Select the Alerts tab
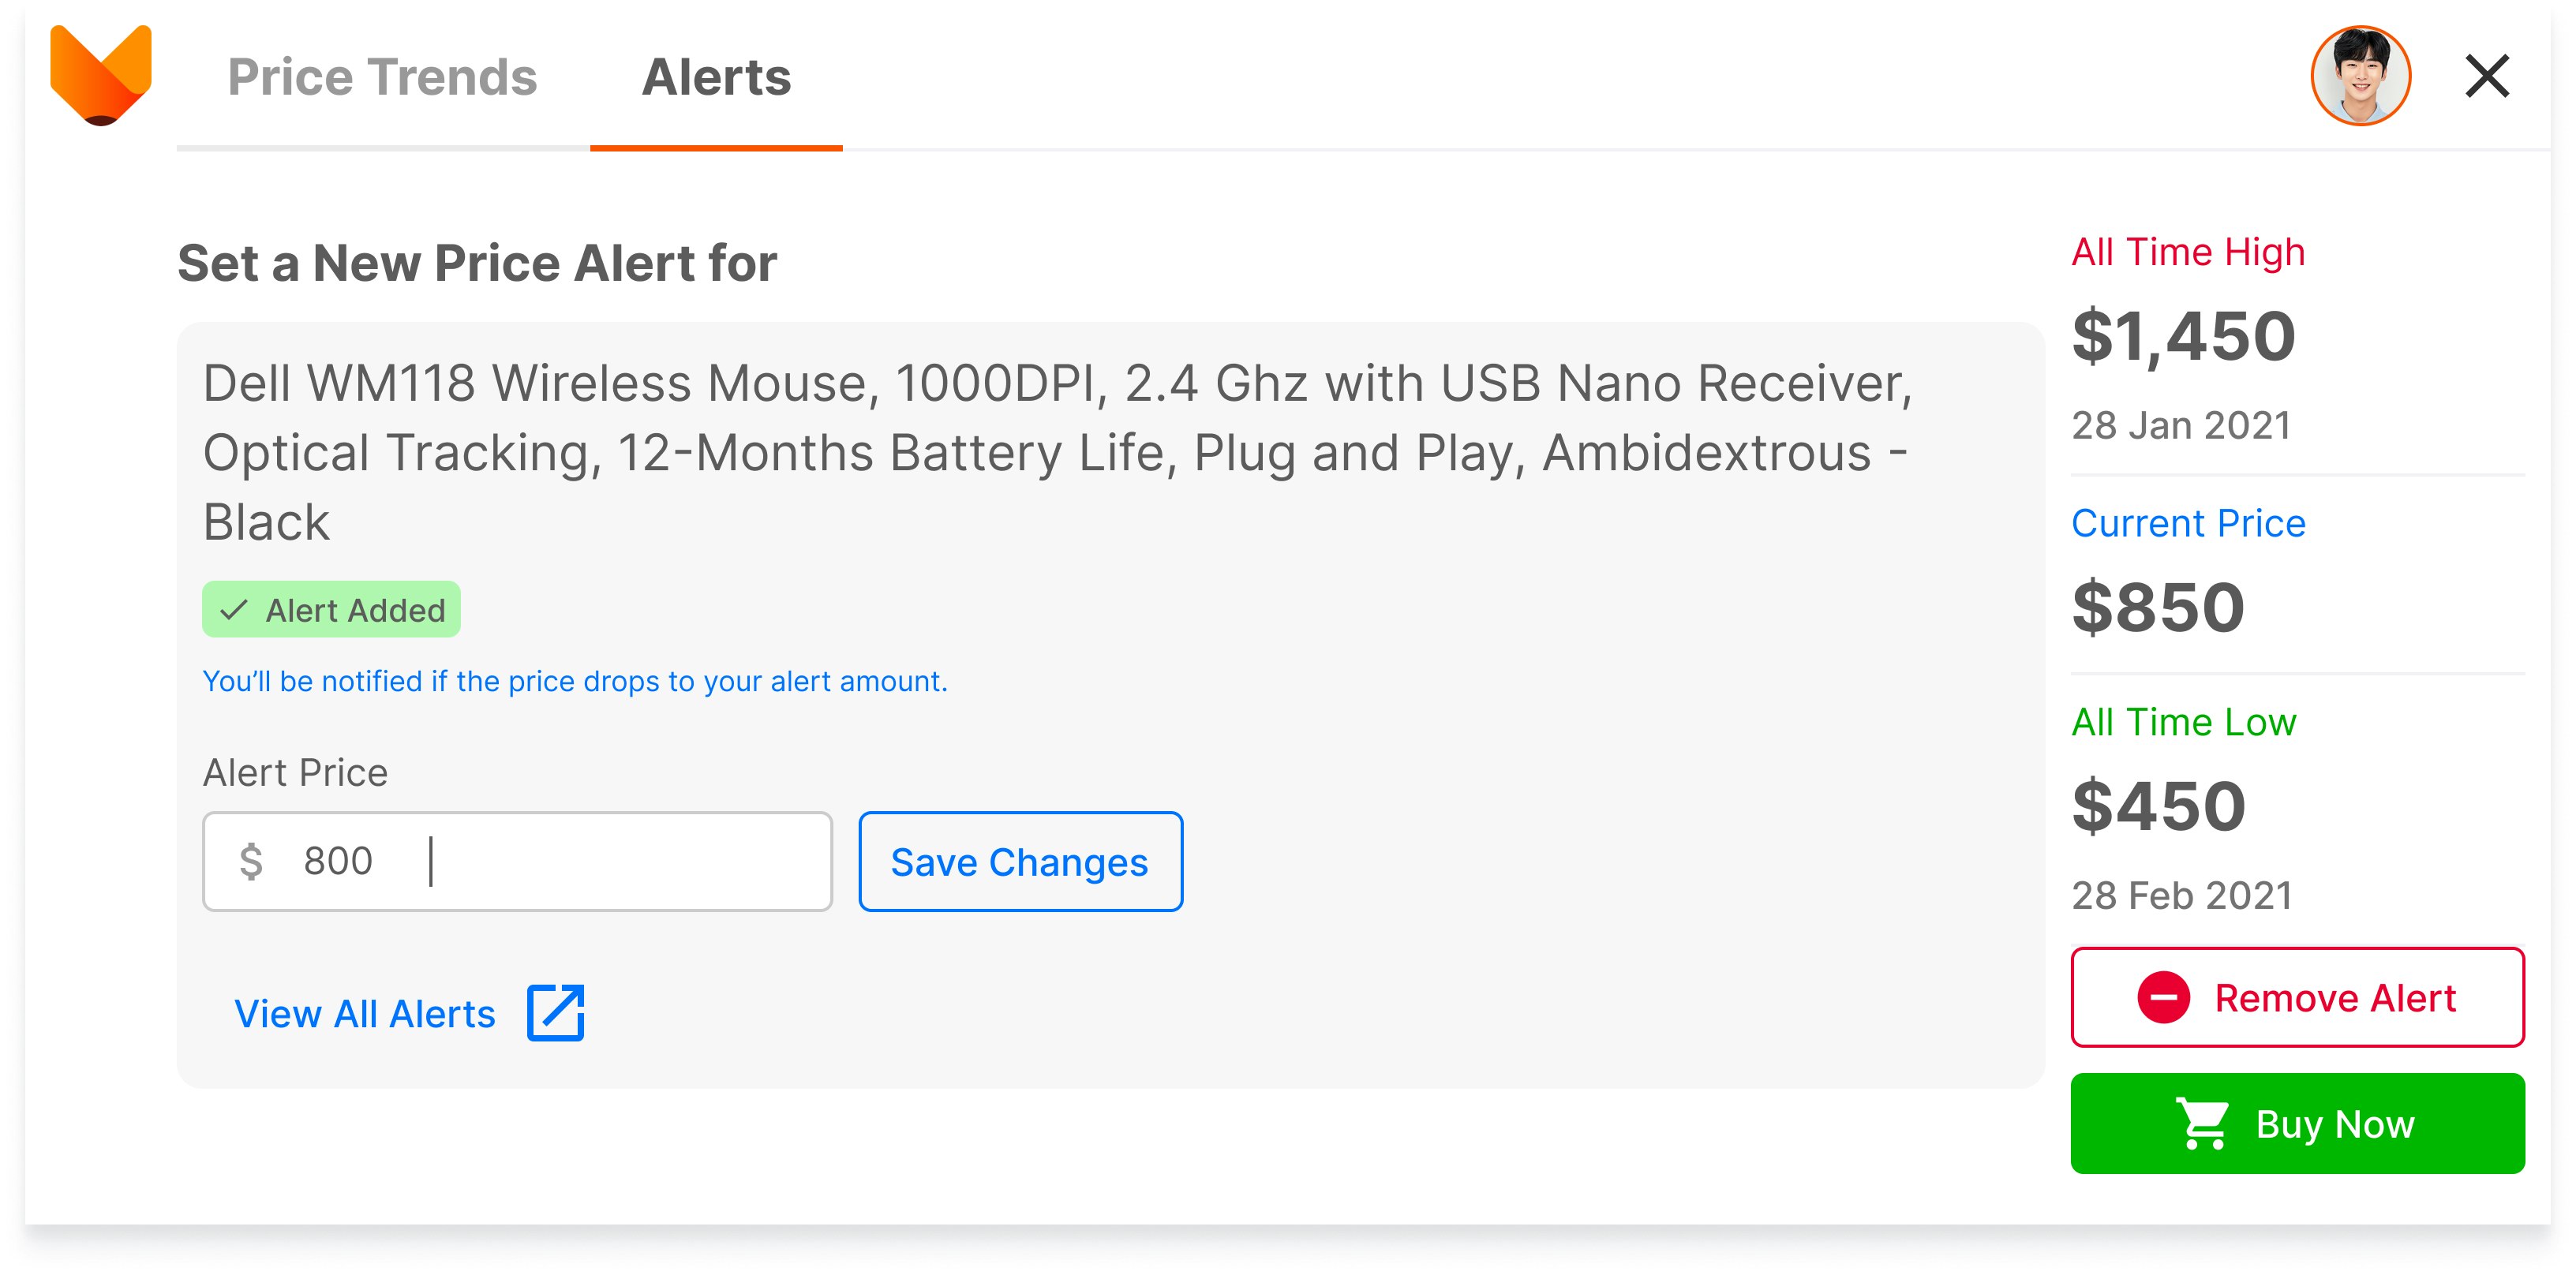2576x1275 pixels. (716, 77)
